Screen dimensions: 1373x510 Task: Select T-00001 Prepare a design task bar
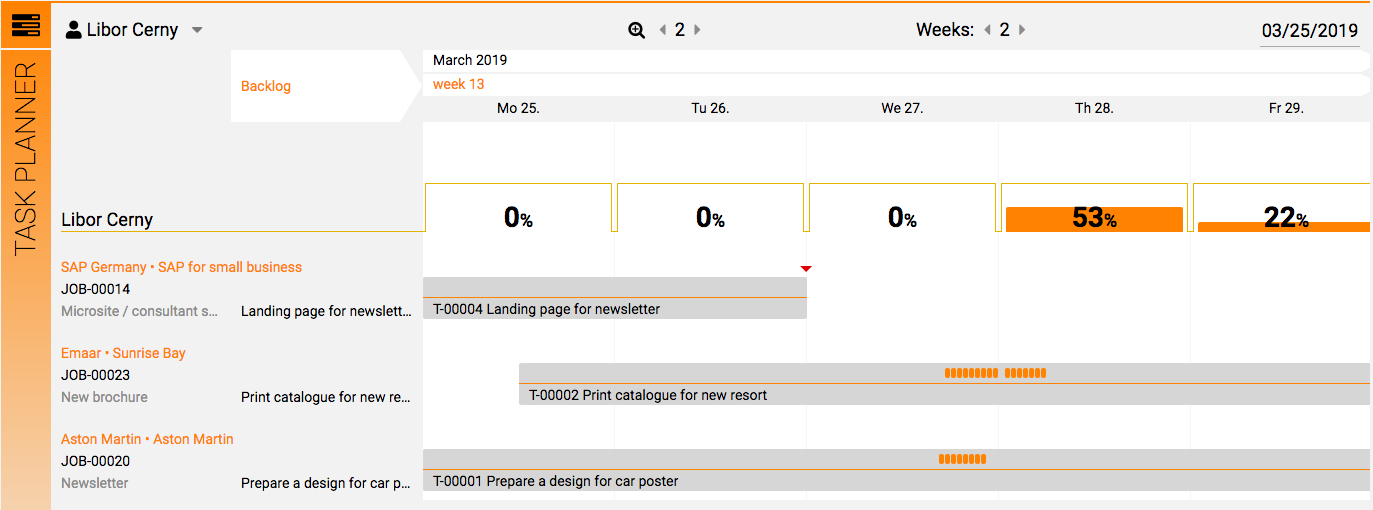coord(896,470)
